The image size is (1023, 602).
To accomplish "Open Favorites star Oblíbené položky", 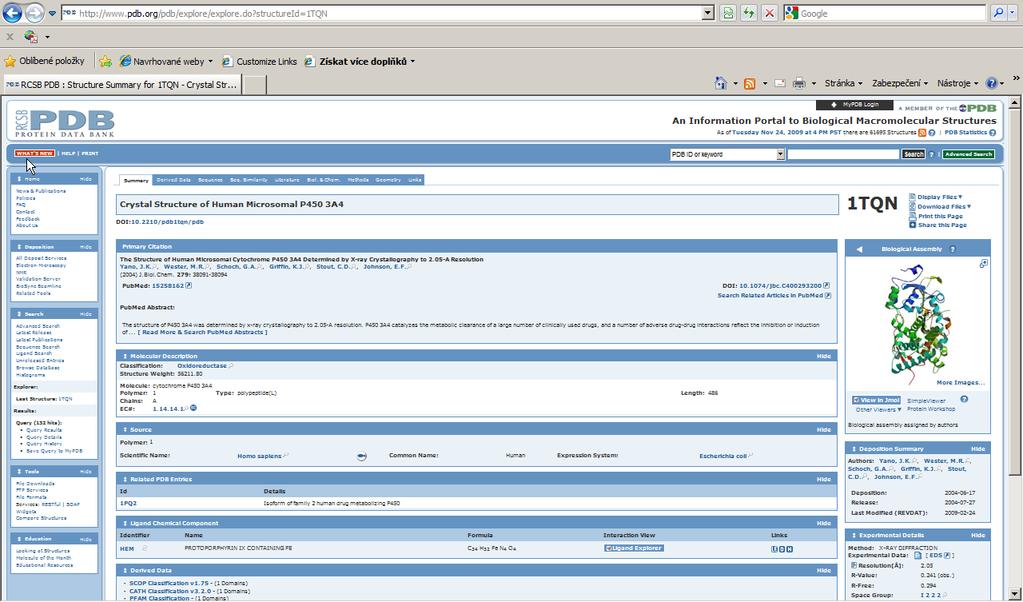I will [x=44, y=61].
